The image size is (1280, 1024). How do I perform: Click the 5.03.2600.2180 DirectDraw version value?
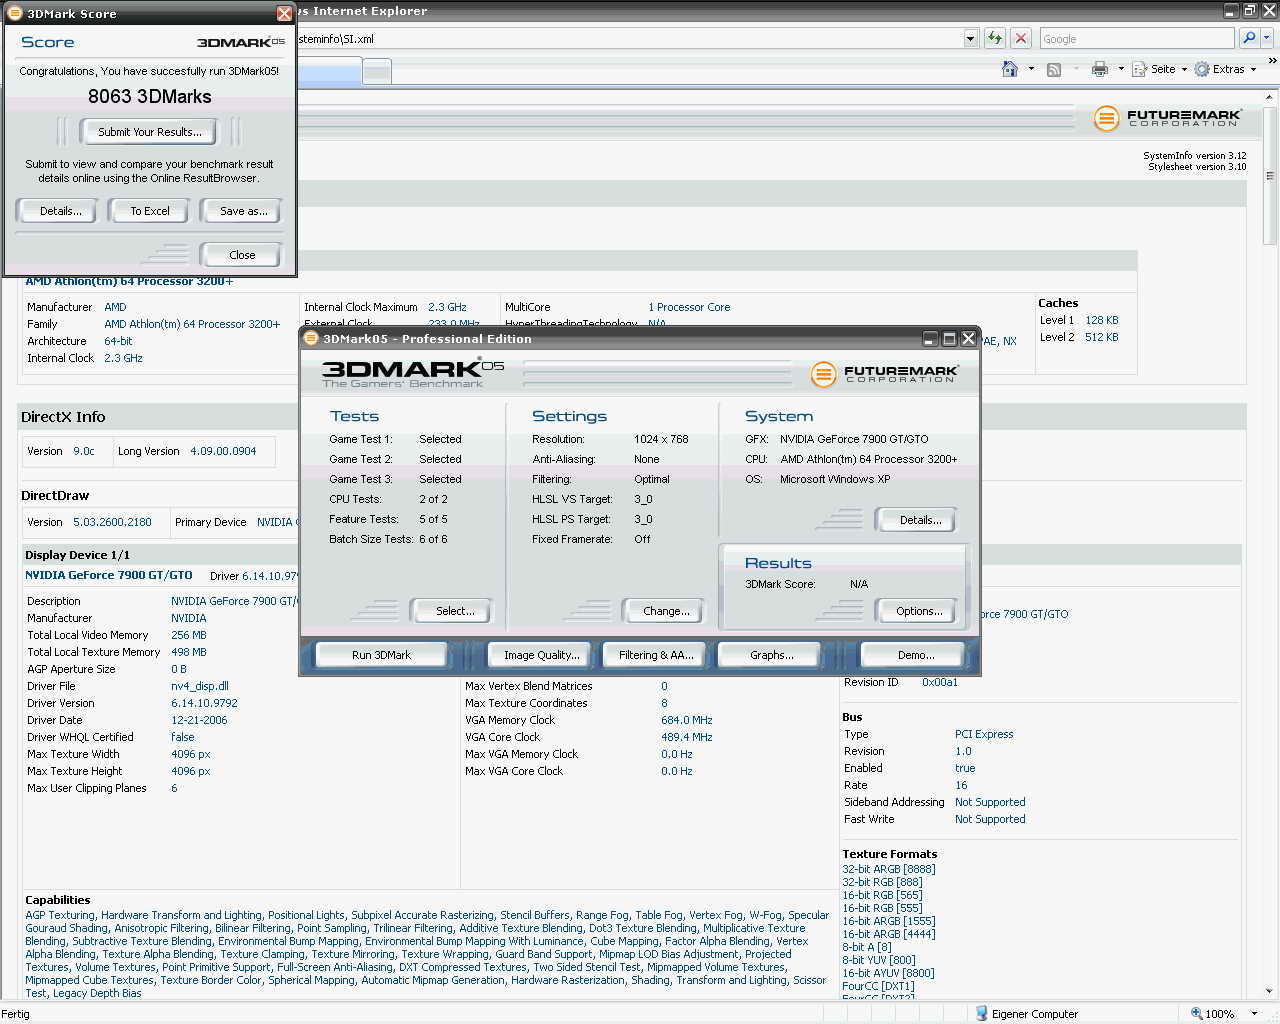point(112,522)
